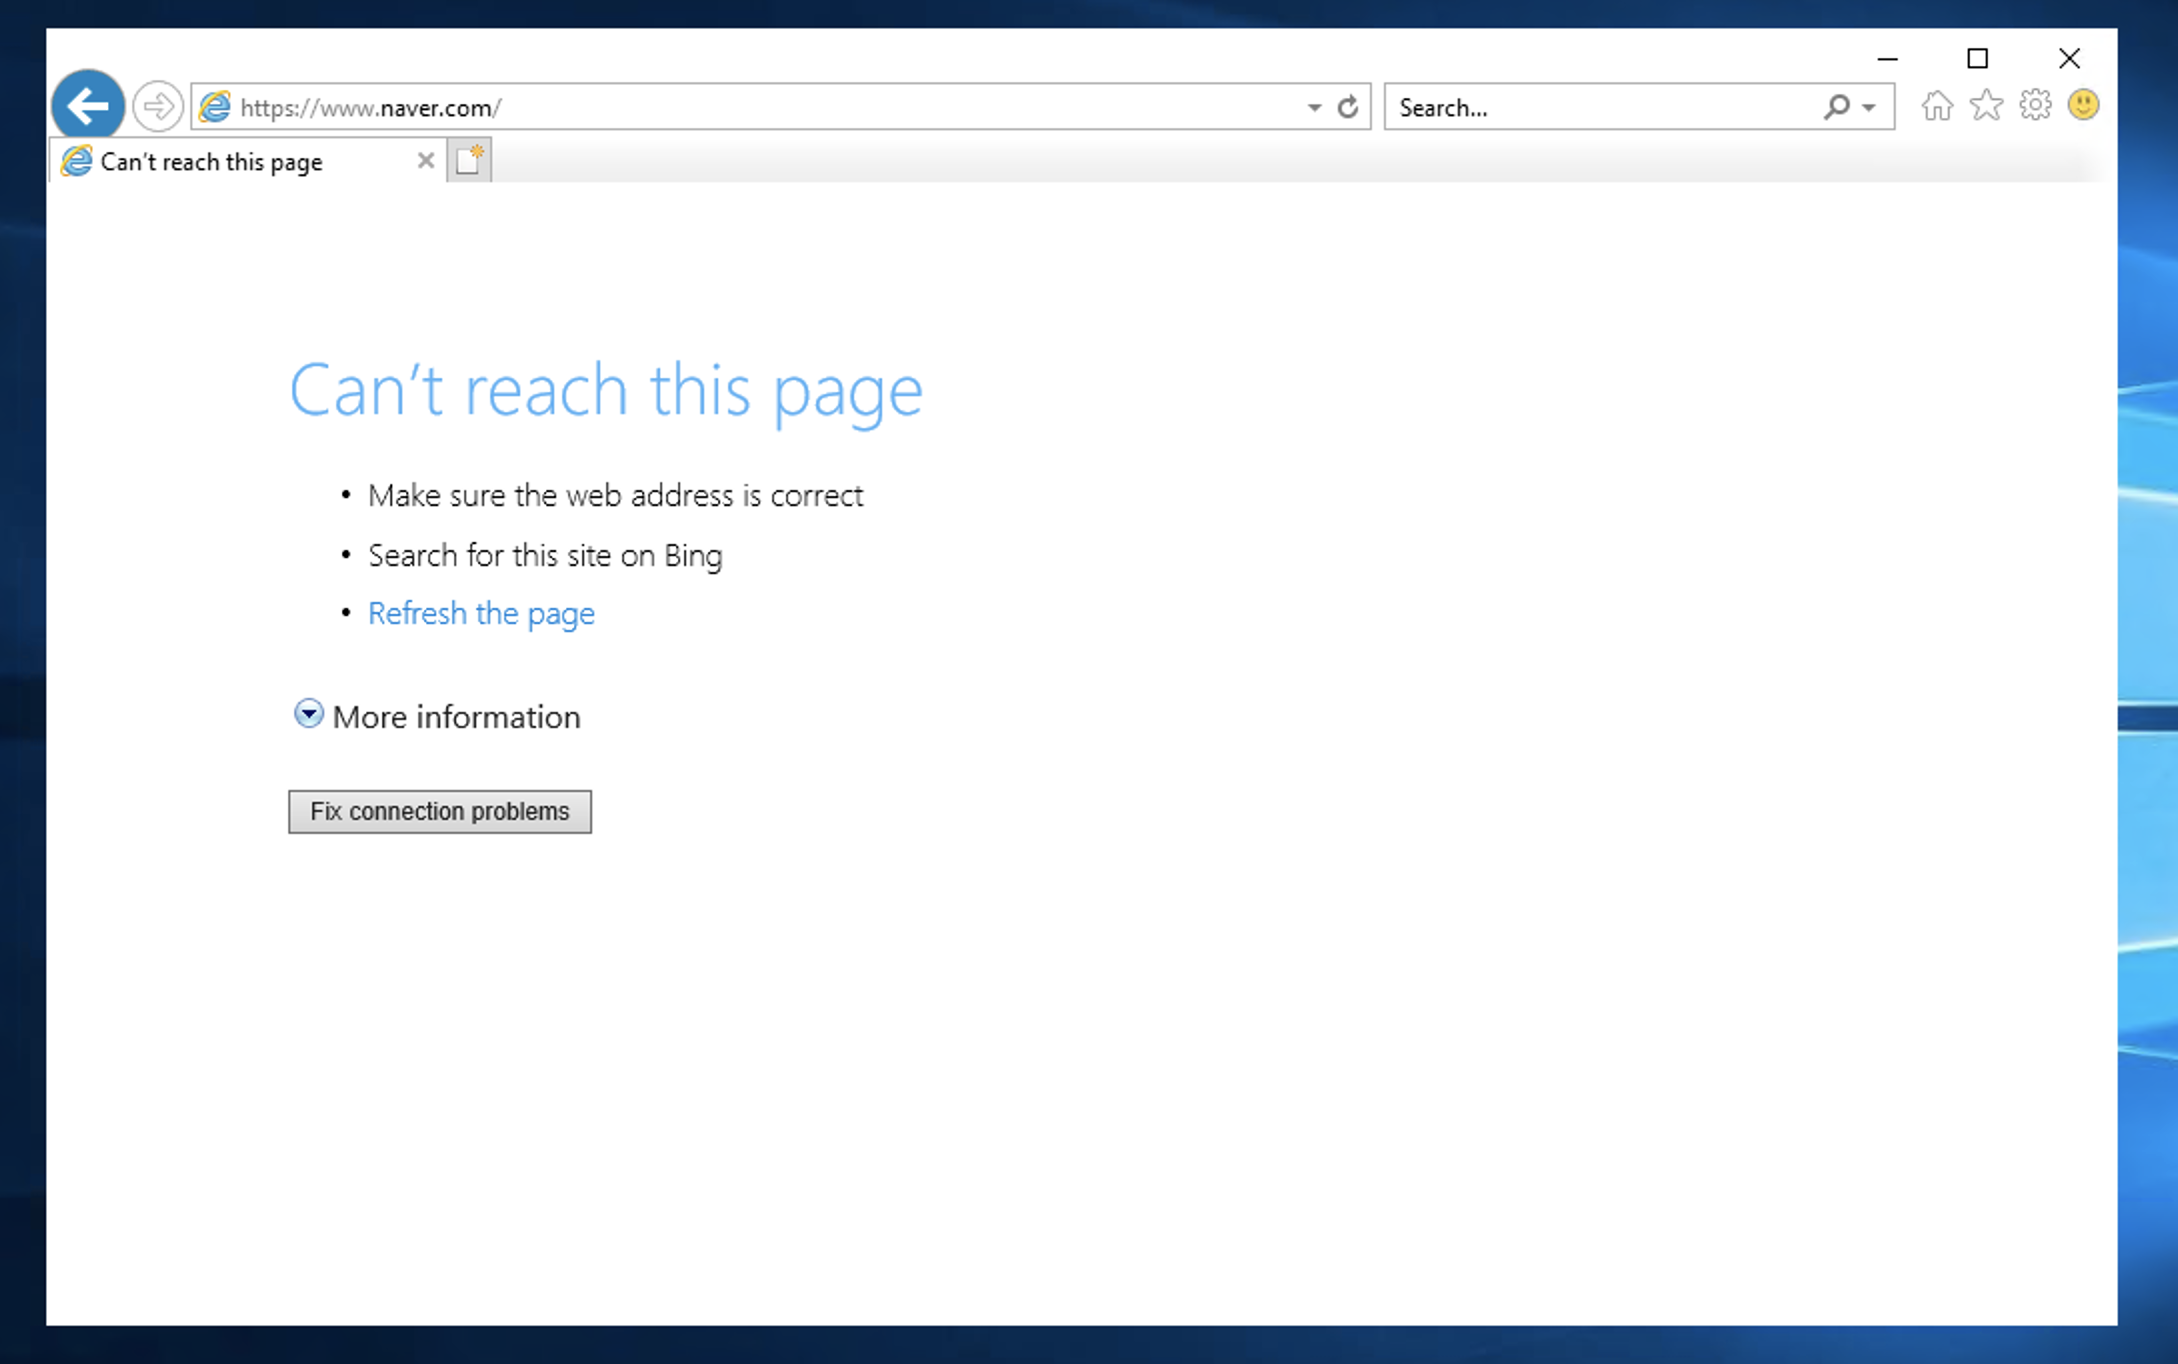The height and width of the screenshot is (1364, 2178).
Task: Close the Internet Explorer window
Action: 2069,59
